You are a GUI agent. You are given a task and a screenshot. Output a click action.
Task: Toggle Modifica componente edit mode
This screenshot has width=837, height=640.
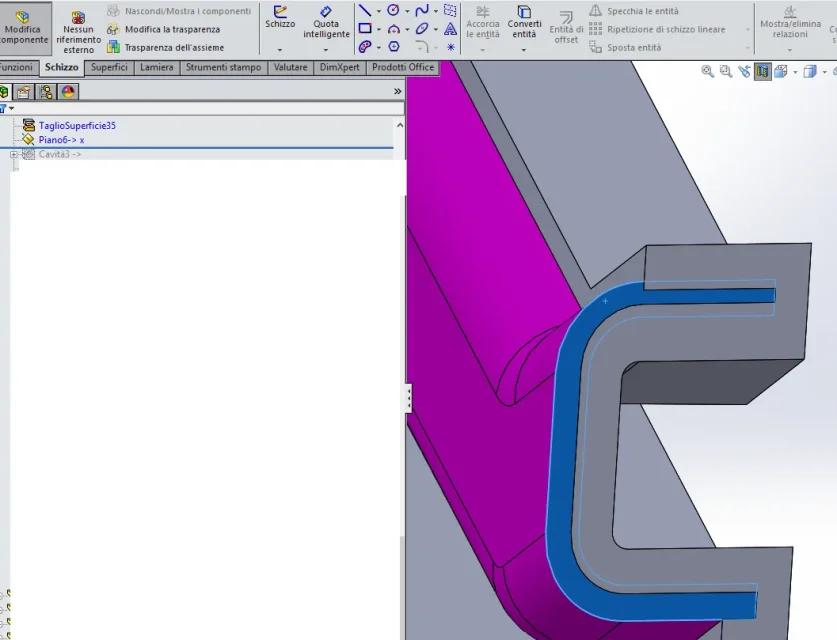click(x=25, y=28)
